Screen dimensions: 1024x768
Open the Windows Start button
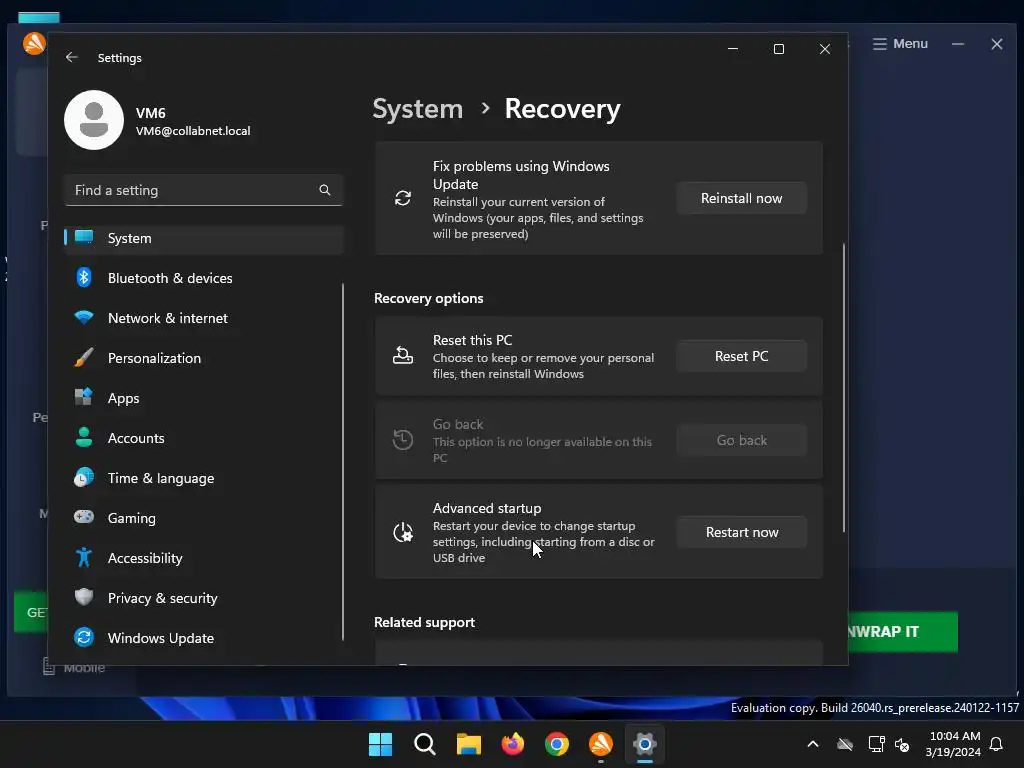pyautogui.click(x=380, y=744)
